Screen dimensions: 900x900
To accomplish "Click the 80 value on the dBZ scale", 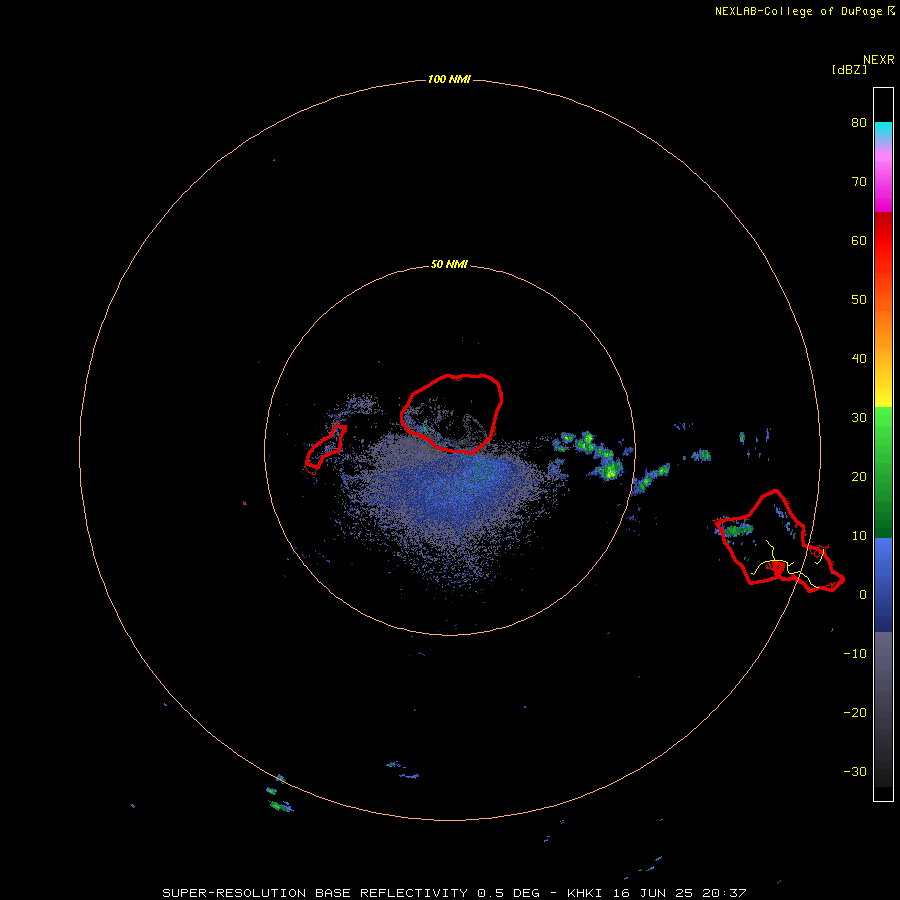I will (859, 122).
